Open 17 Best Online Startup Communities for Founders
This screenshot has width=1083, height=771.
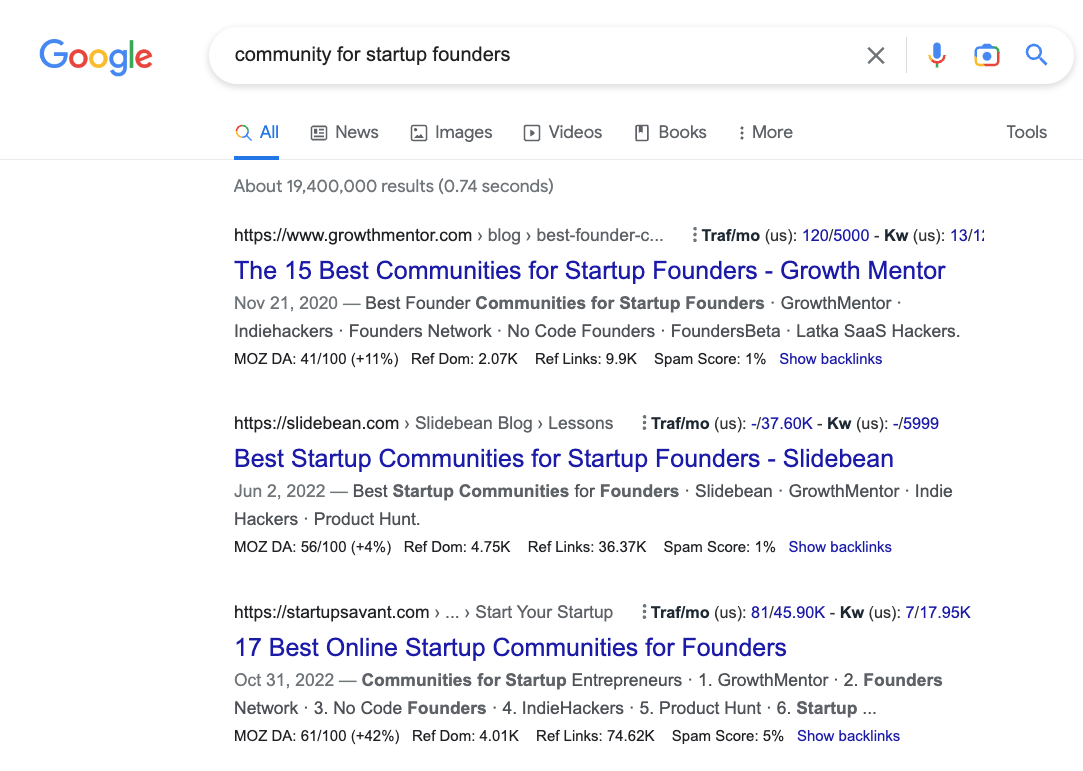coord(510,647)
